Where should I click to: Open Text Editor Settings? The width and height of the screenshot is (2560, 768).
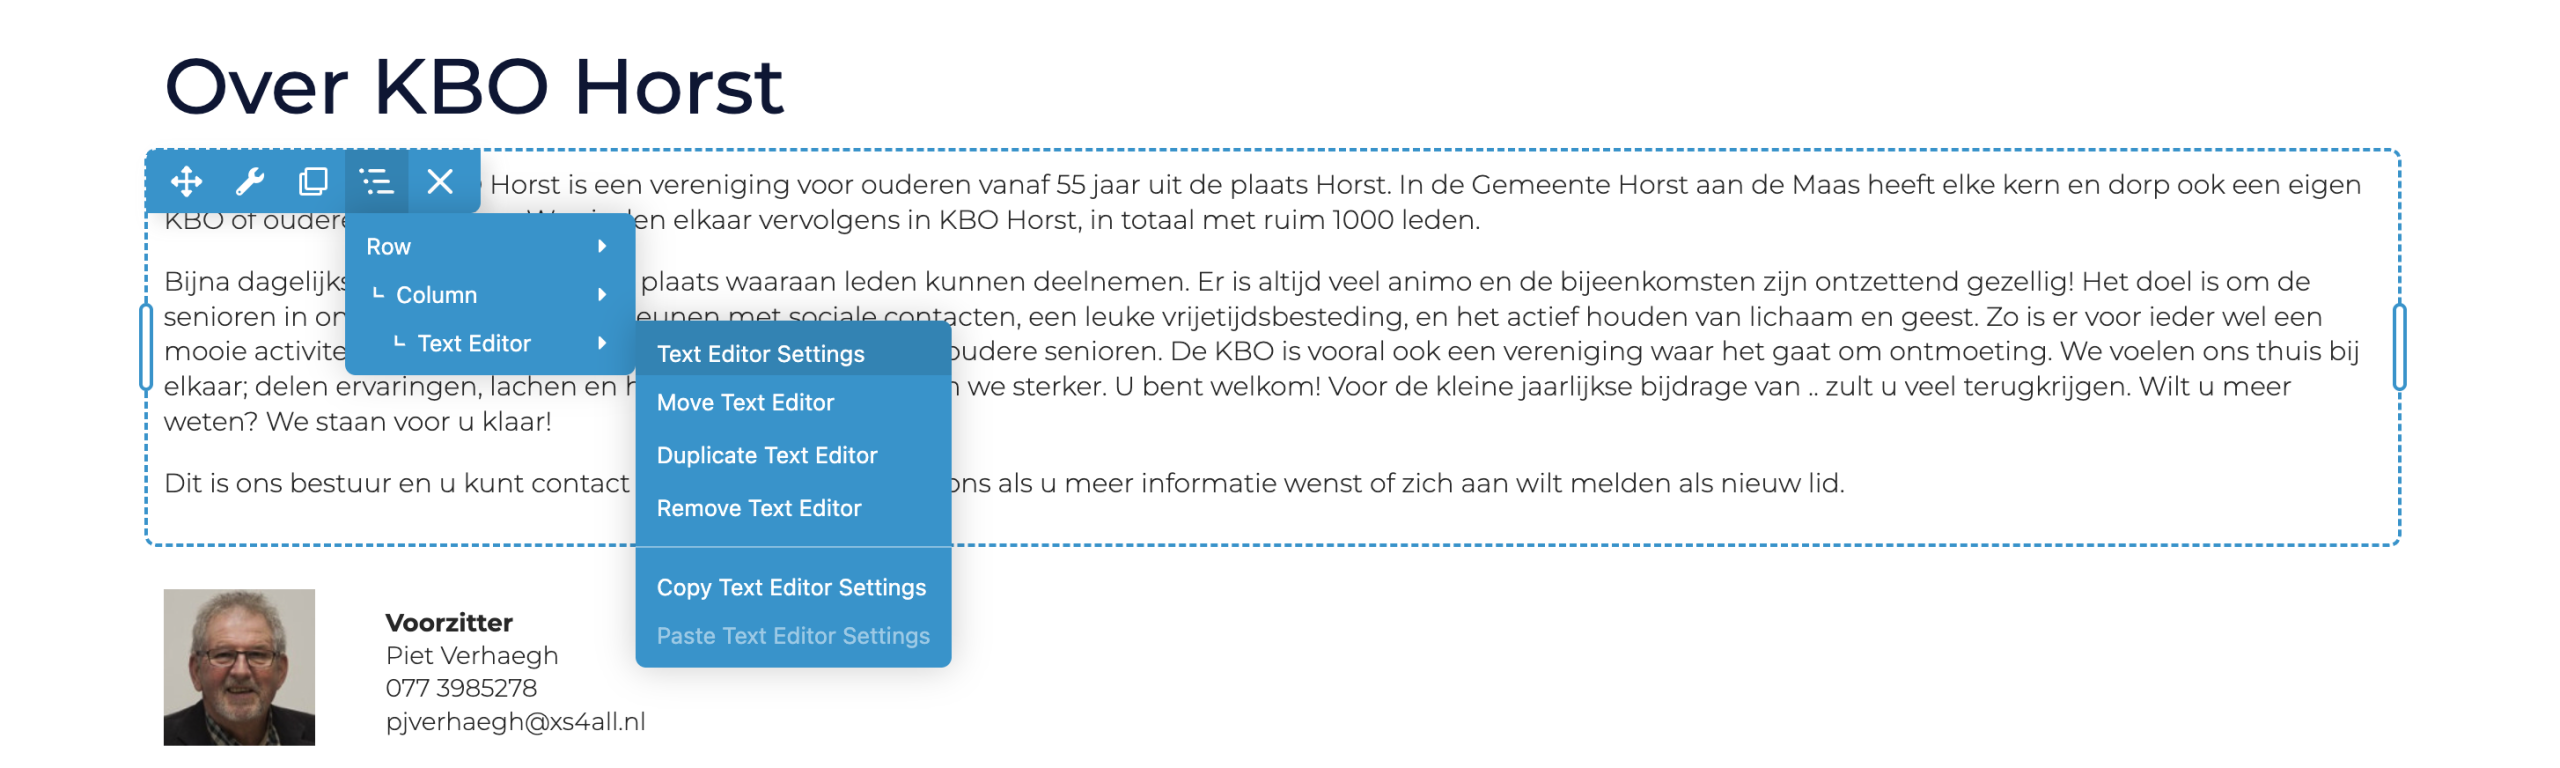pos(793,353)
